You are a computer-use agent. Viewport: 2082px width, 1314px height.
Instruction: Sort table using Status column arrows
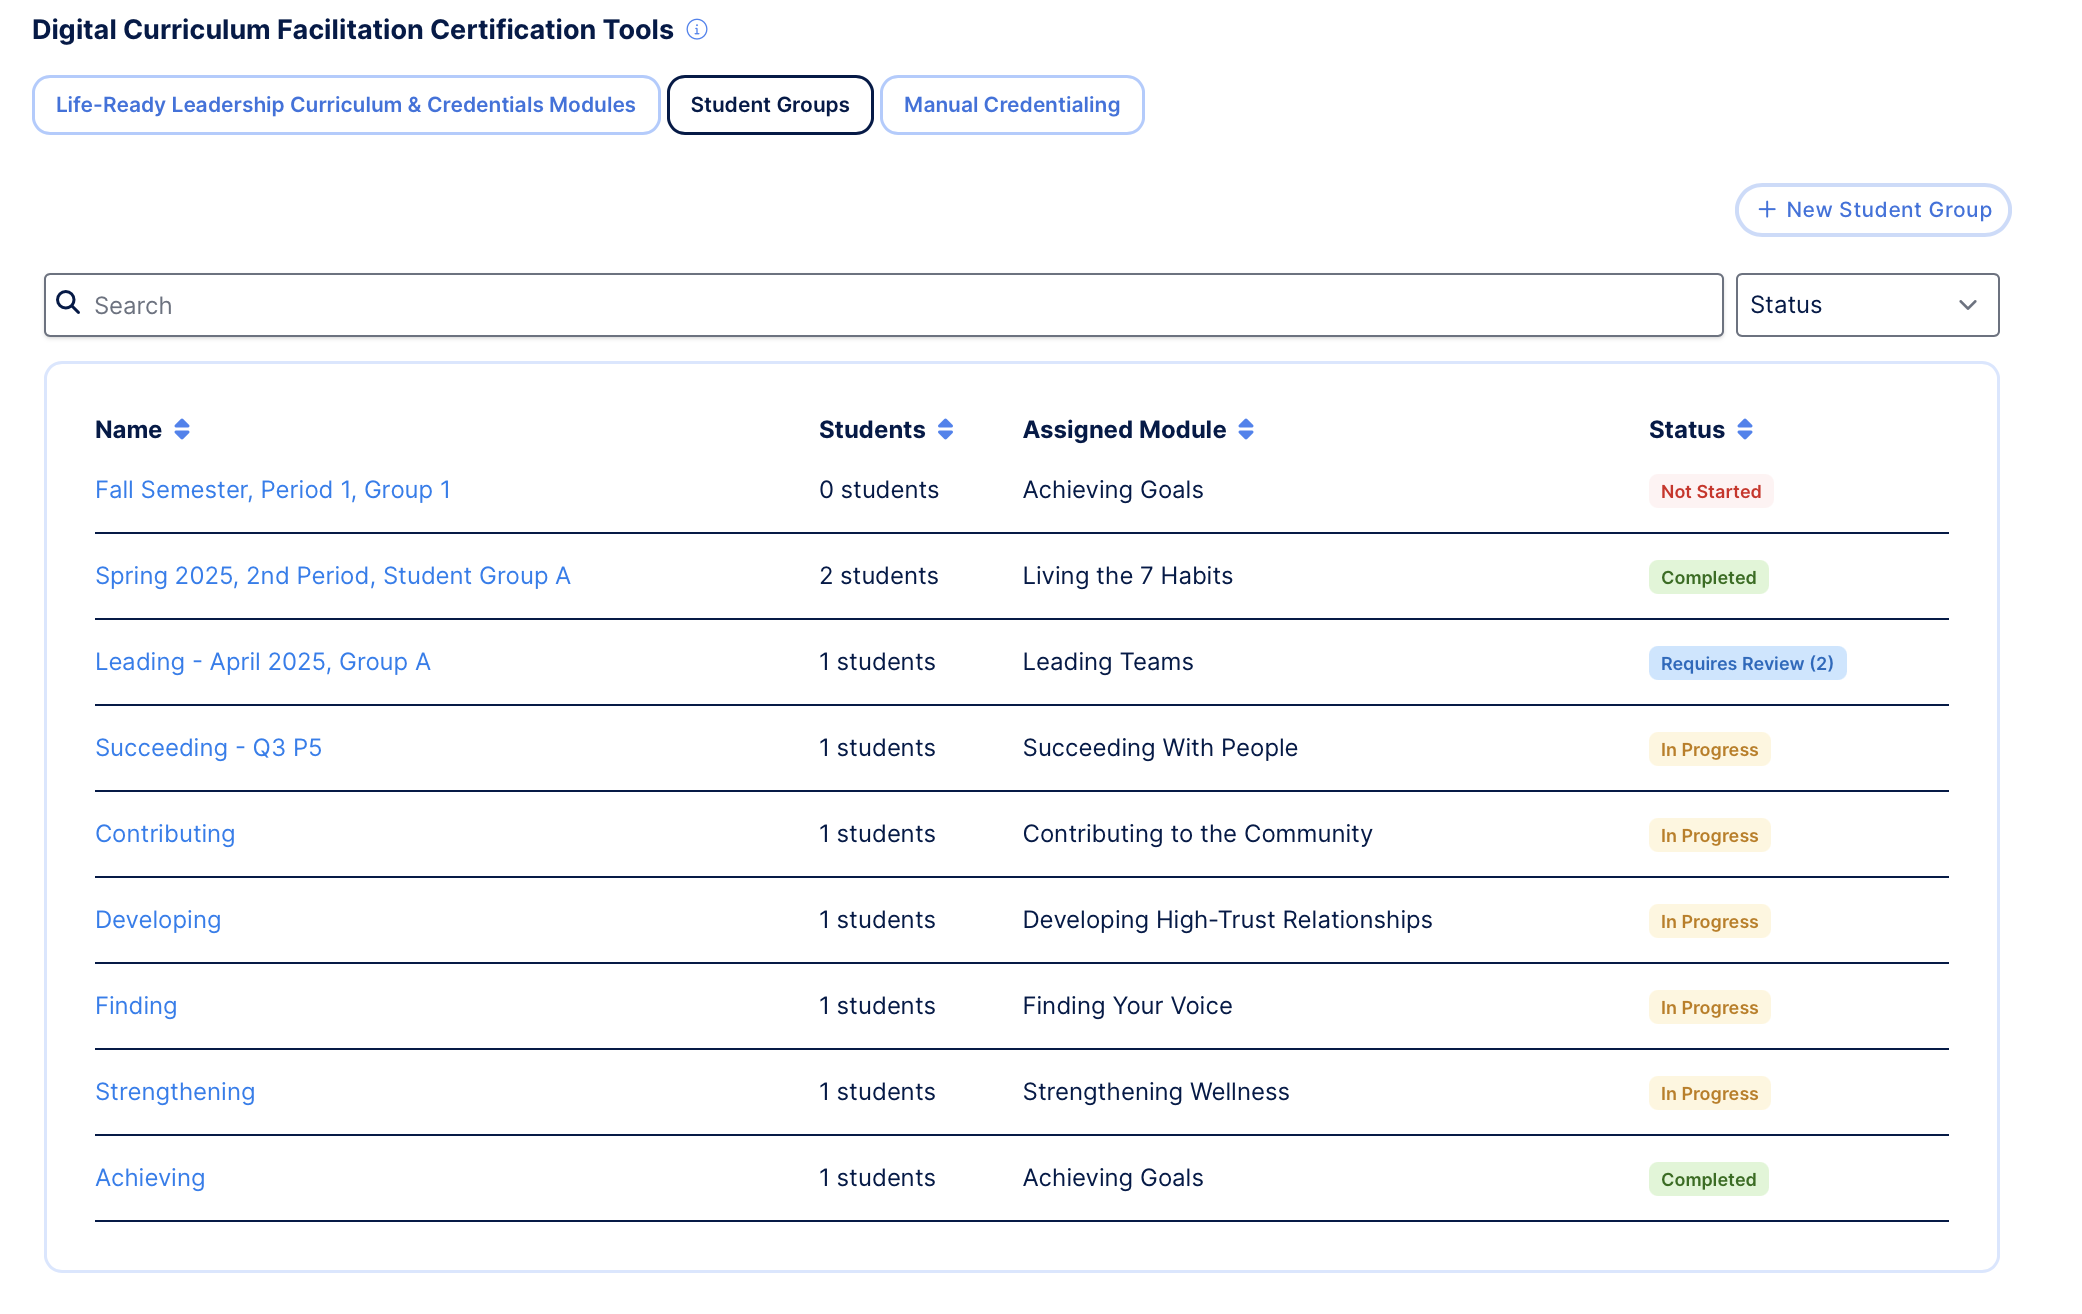[x=1745, y=430]
